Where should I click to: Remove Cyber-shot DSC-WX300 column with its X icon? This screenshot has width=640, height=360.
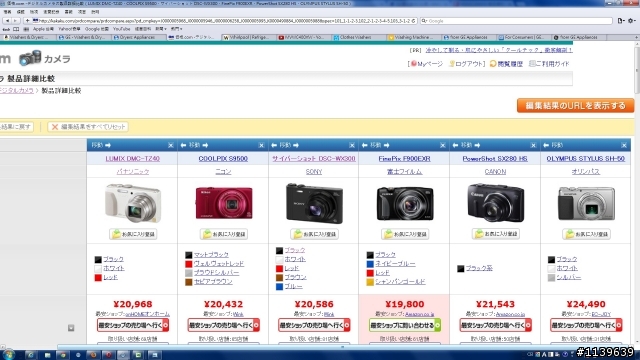pos(352,145)
